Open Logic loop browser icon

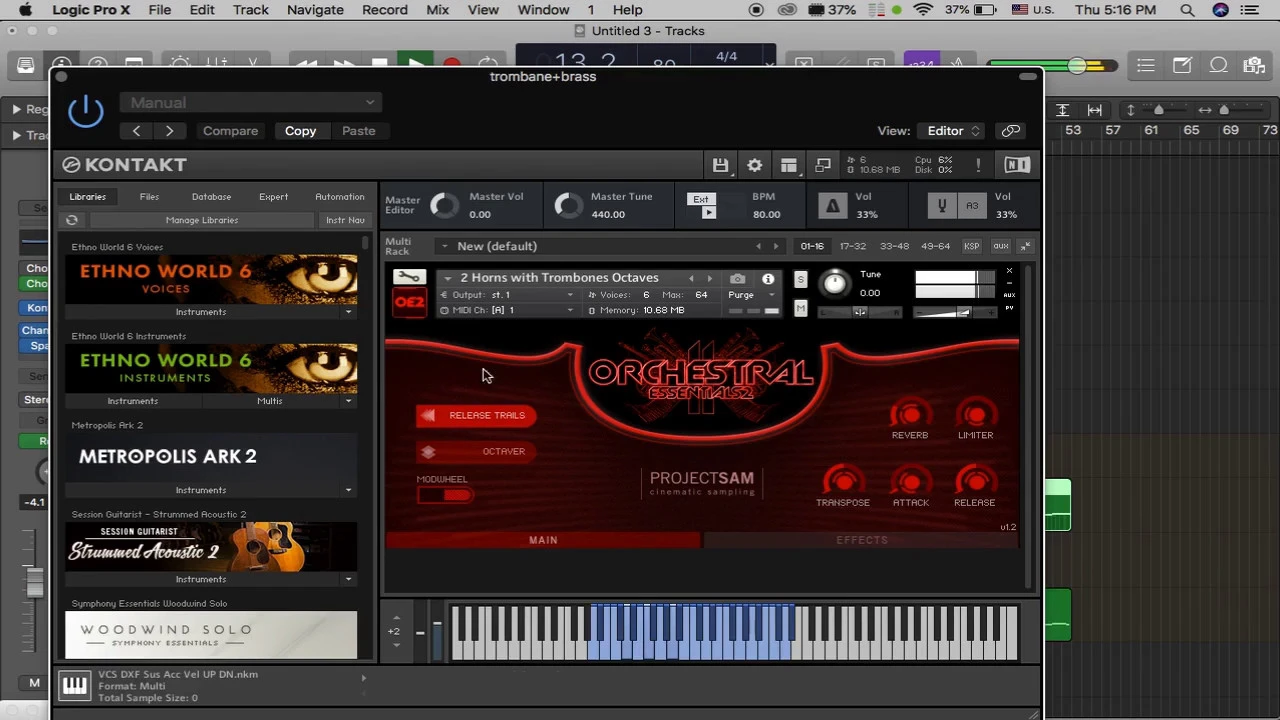1218,66
